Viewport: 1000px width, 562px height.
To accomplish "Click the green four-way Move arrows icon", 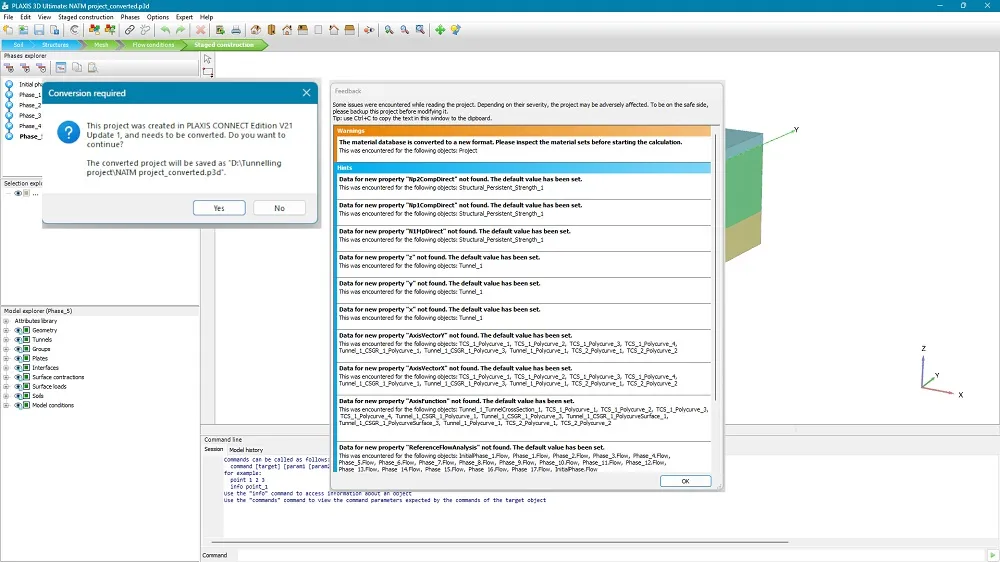I will point(440,30).
